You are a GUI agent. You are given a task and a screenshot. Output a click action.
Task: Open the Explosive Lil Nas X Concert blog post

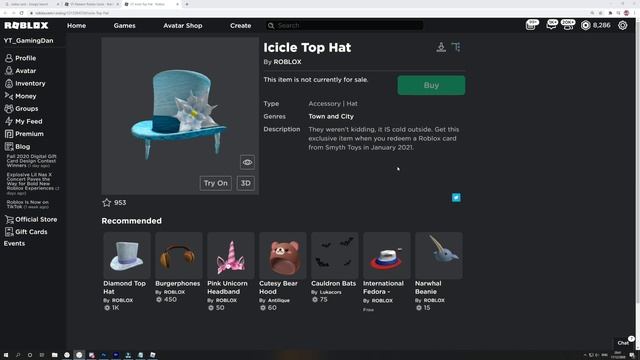(33, 184)
